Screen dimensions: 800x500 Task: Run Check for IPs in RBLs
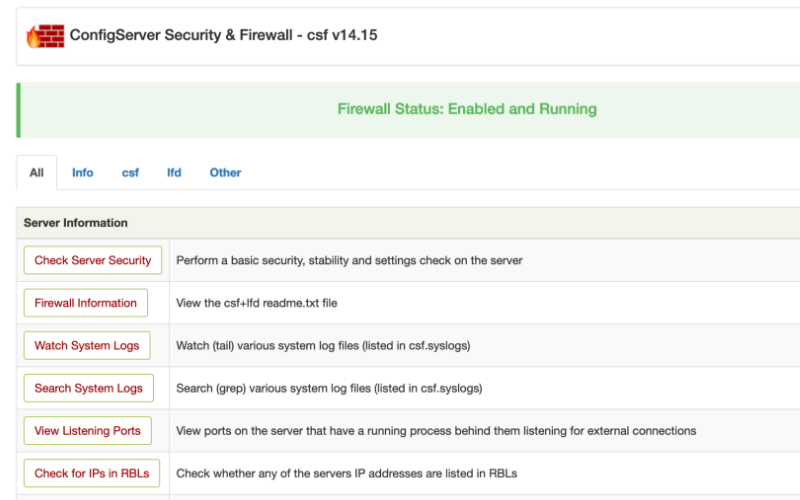coord(92,473)
